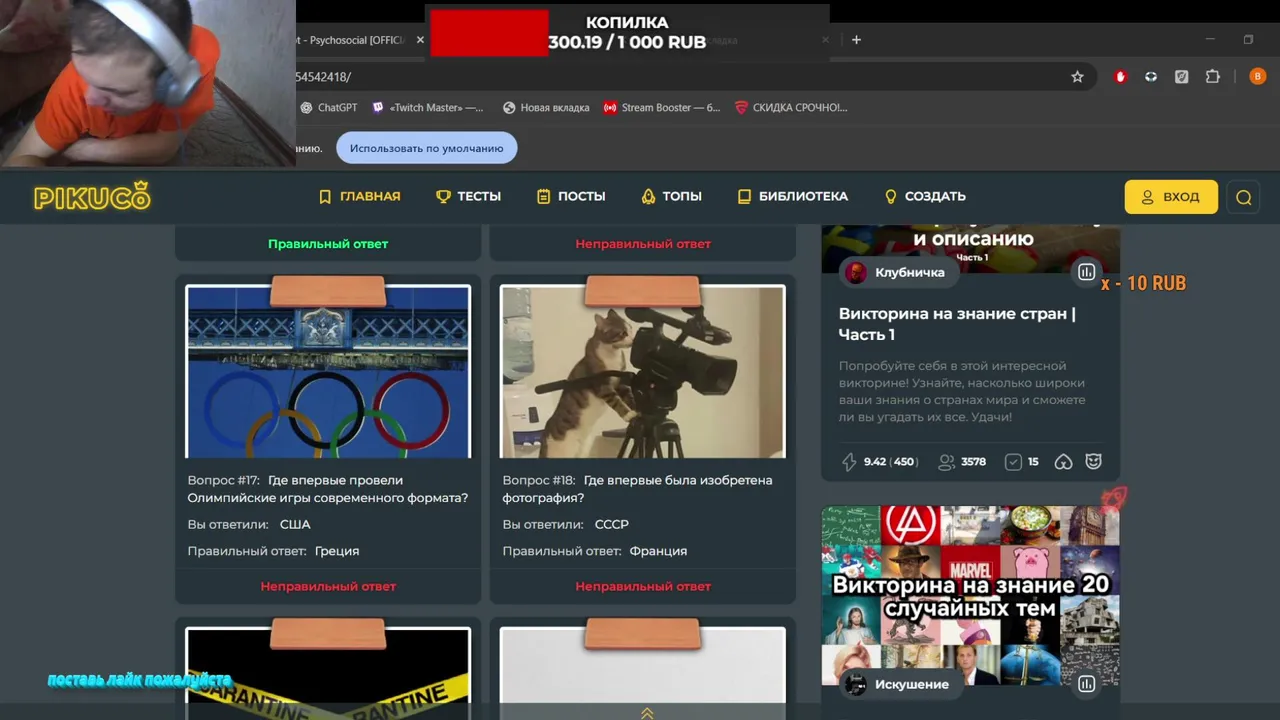The height and width of the screenshot is (720, 1280).
Task: Open the Twitch Master bookmark
Action: tap(428, 107)
